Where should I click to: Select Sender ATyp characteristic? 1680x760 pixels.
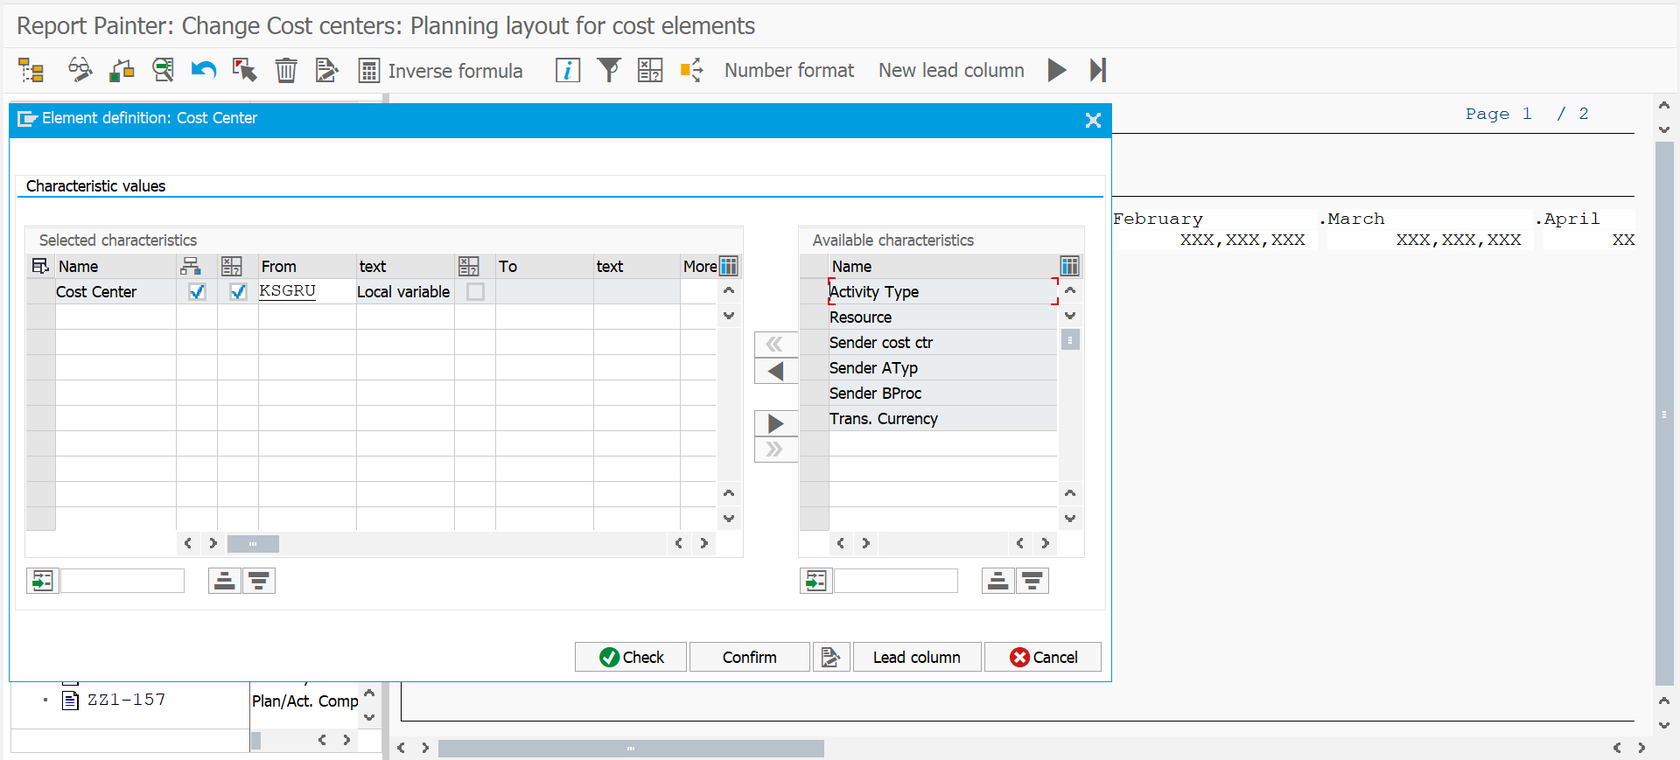tap(942, 368)
